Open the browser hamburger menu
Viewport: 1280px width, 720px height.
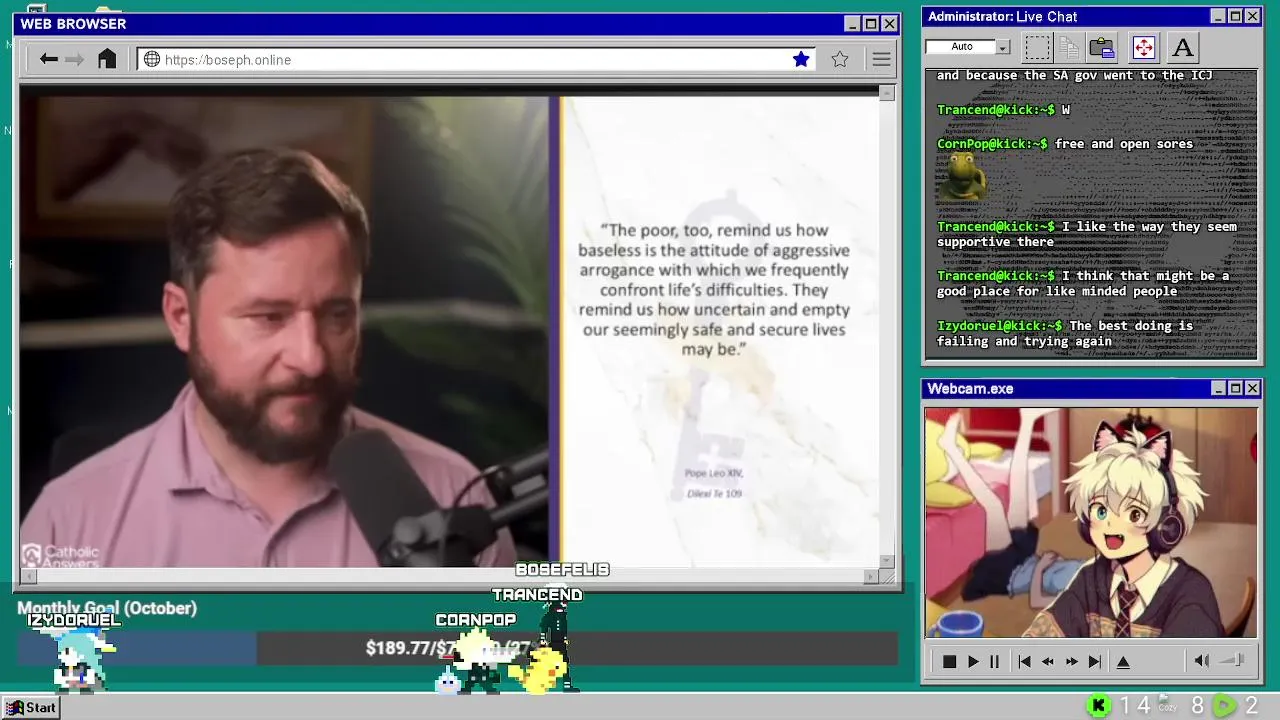click(881, 59)
